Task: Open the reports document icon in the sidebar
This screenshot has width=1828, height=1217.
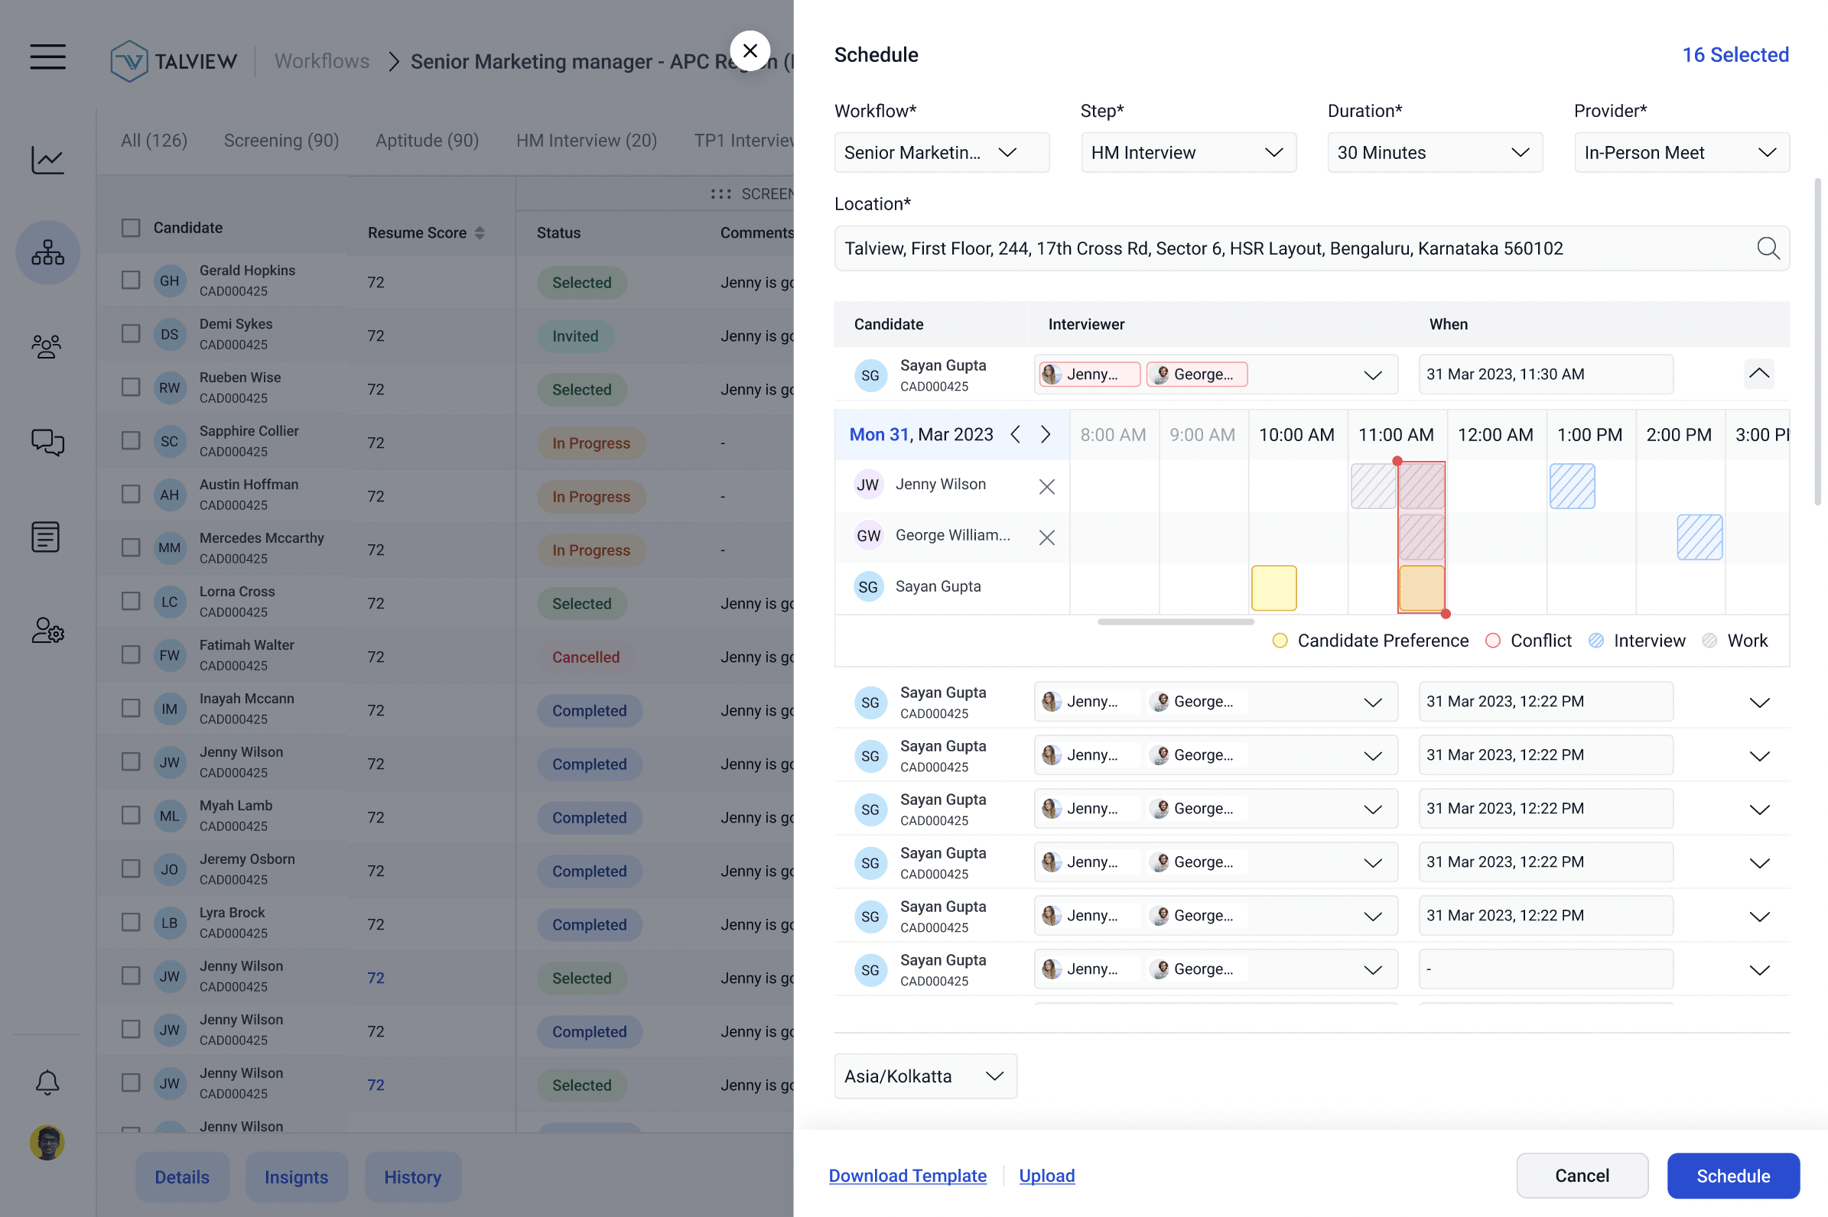Action: pyautogui.click(x=47, y=537)
